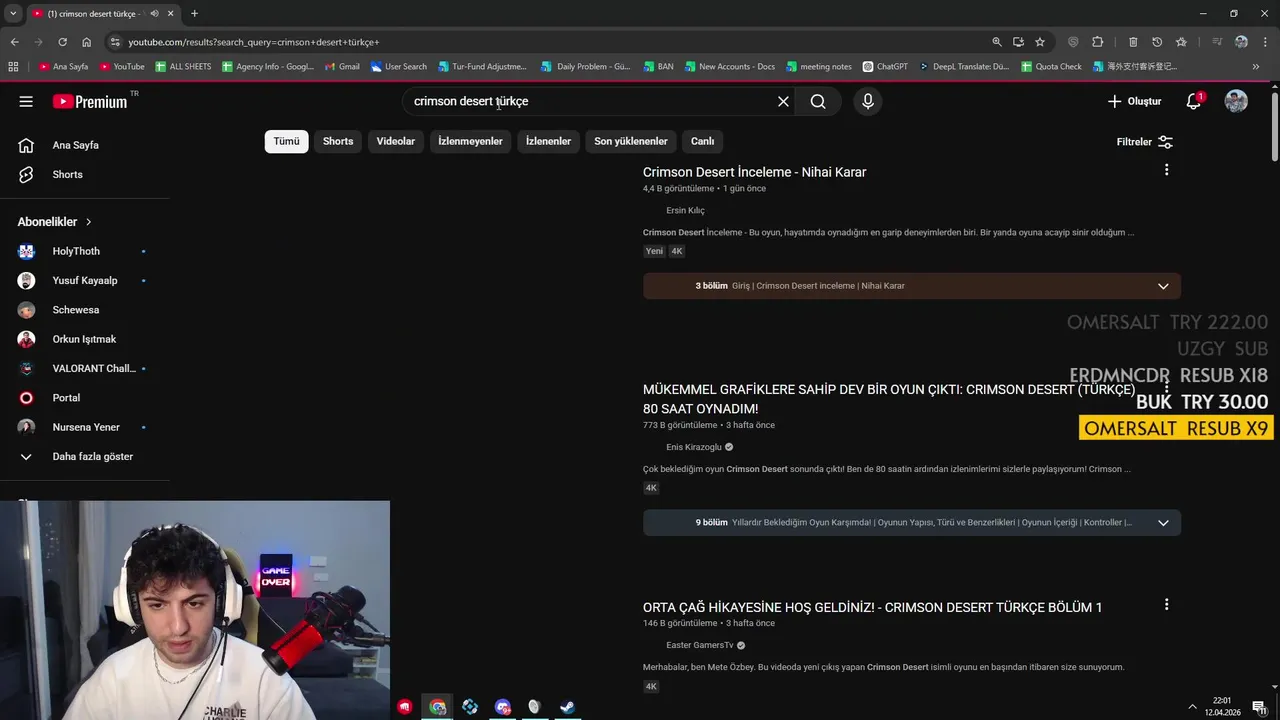This screenshot has width=1280, height=720.
Task: Open the Orkun Işıtmak subscription channel
Action: (85, 339)
